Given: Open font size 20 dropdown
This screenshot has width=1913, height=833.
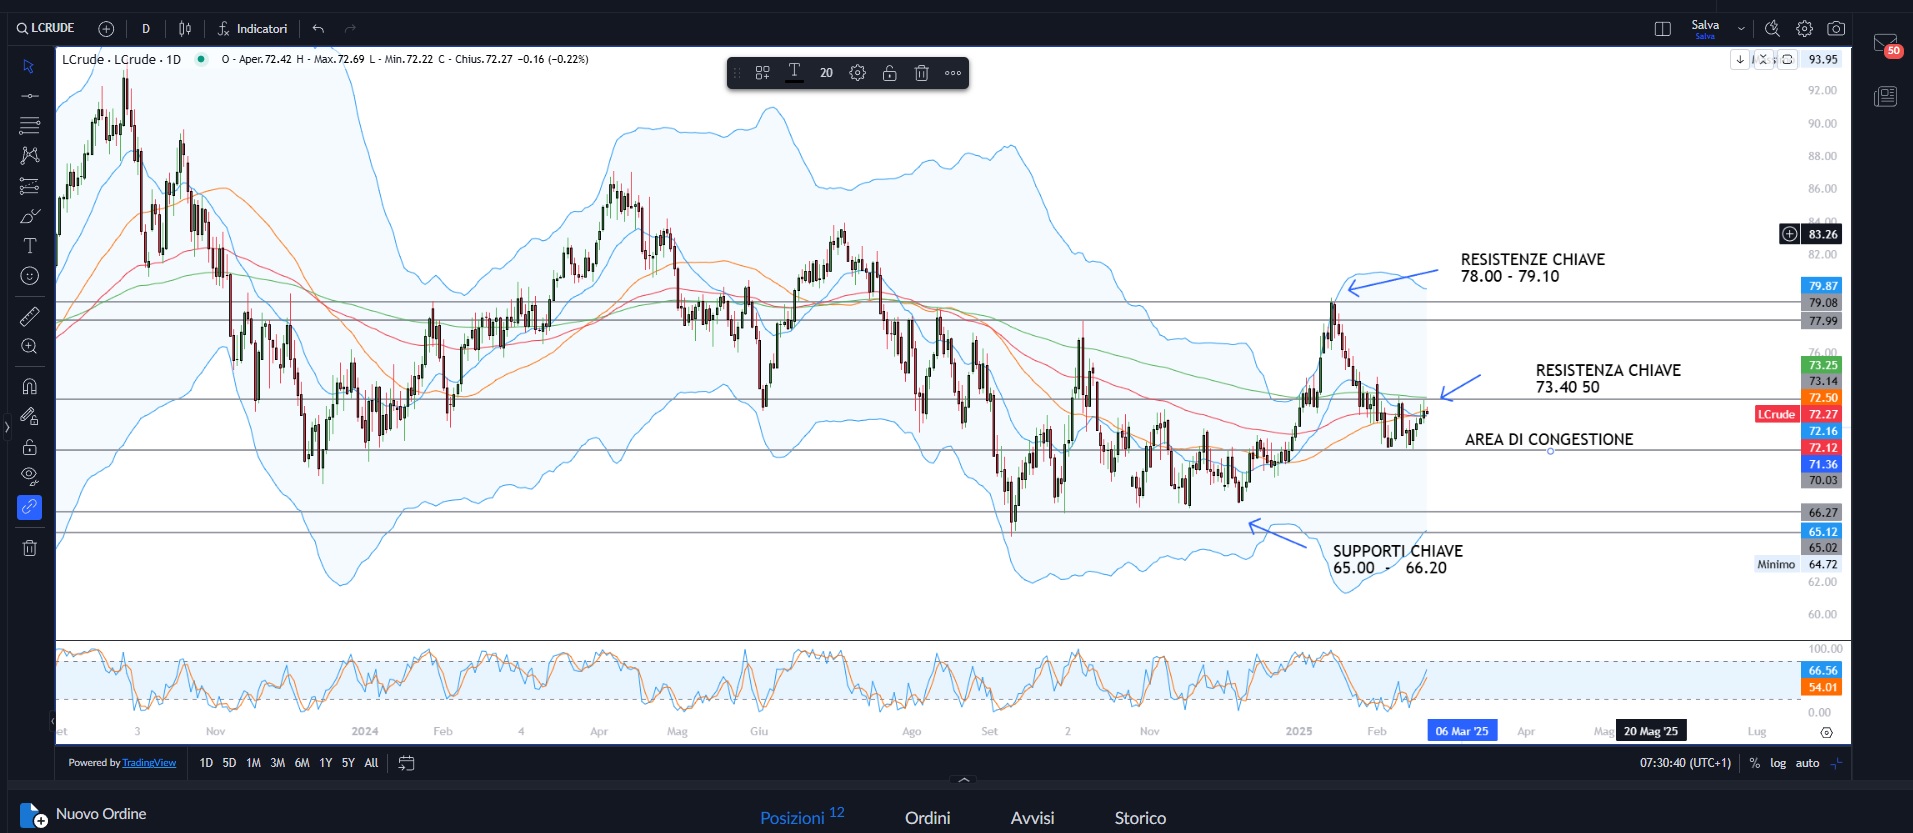Looking at the screenshot, I should tap(826, 73).
